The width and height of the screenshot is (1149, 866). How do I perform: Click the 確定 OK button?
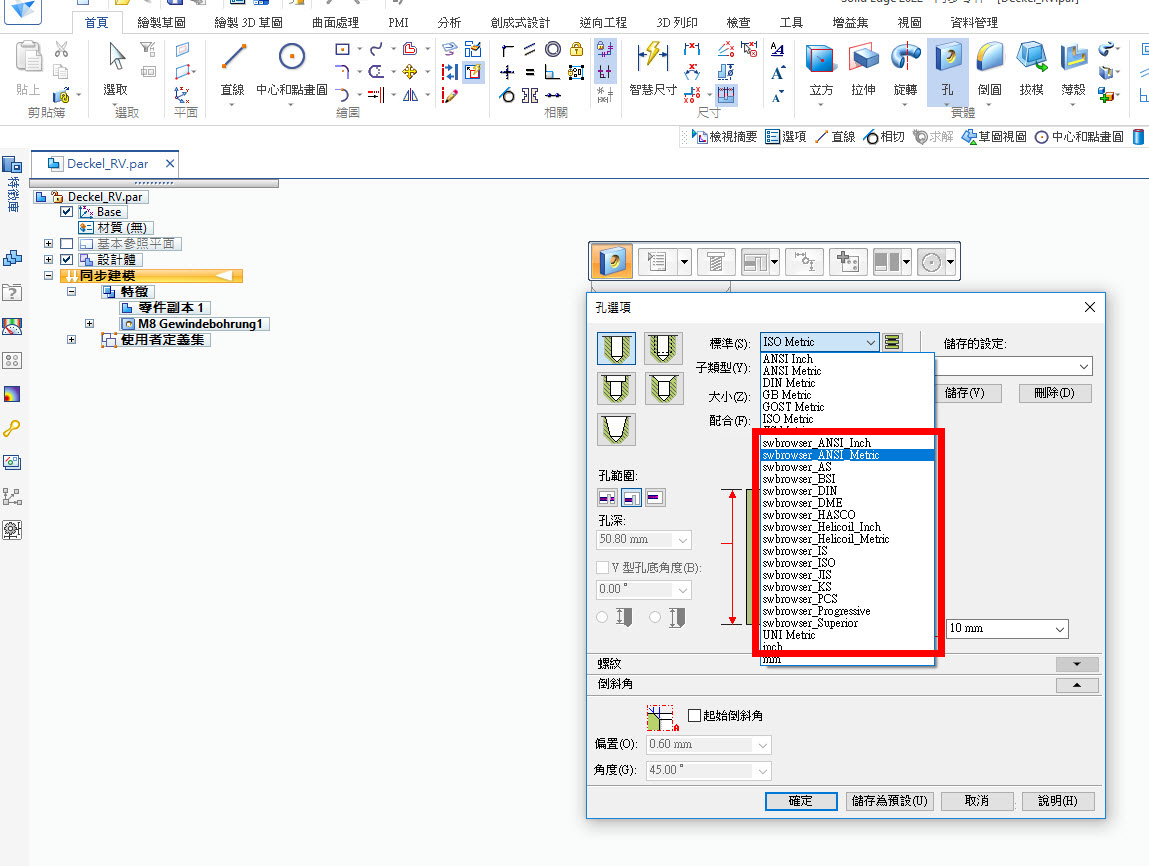click(801, 802)
